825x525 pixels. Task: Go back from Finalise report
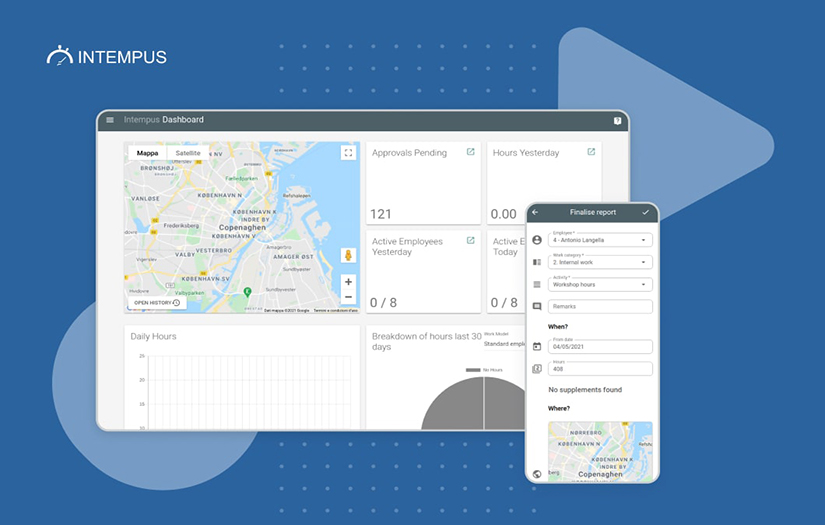[536, 213]
